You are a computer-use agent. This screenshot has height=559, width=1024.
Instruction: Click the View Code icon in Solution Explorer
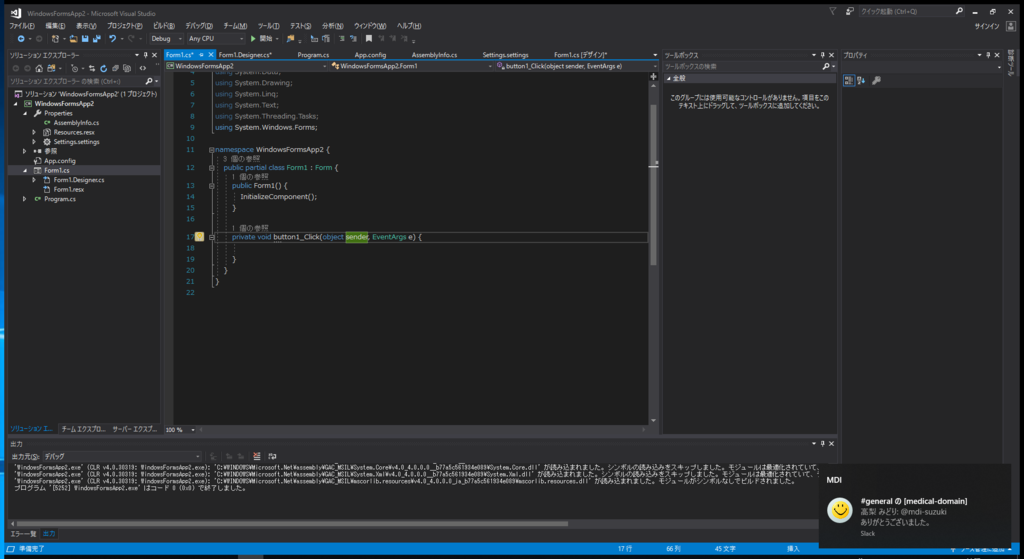[142, 69]
